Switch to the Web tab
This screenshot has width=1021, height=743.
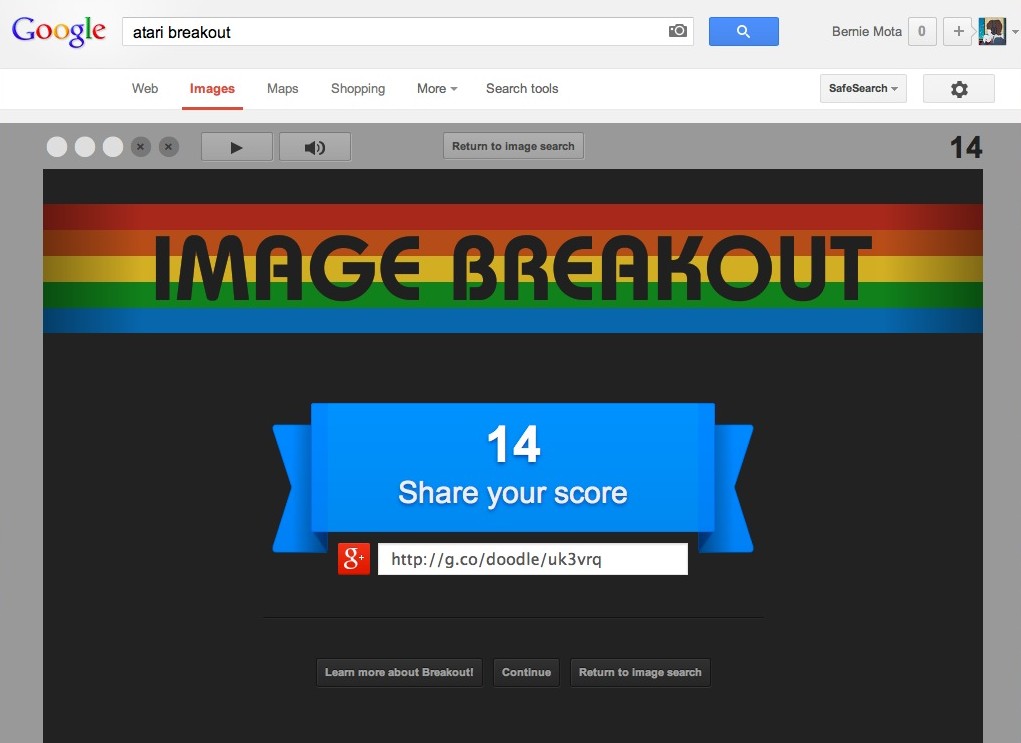145,88
